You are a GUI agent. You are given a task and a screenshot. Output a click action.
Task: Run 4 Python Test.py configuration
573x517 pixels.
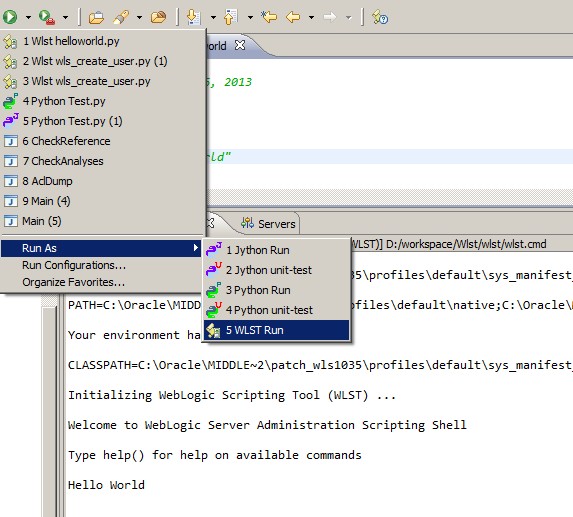tap(102, 101)
